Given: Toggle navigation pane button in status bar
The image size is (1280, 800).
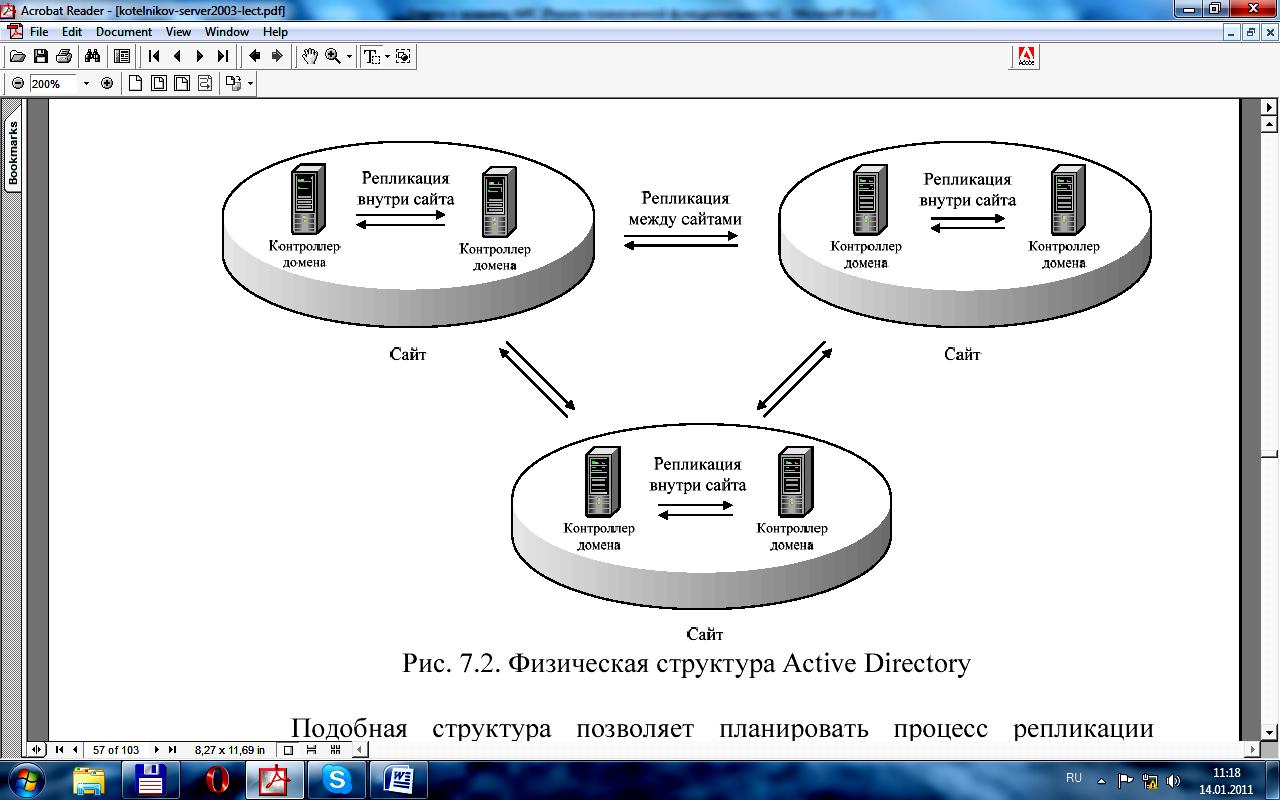Looking at the screenshot, I should (37, 749).
